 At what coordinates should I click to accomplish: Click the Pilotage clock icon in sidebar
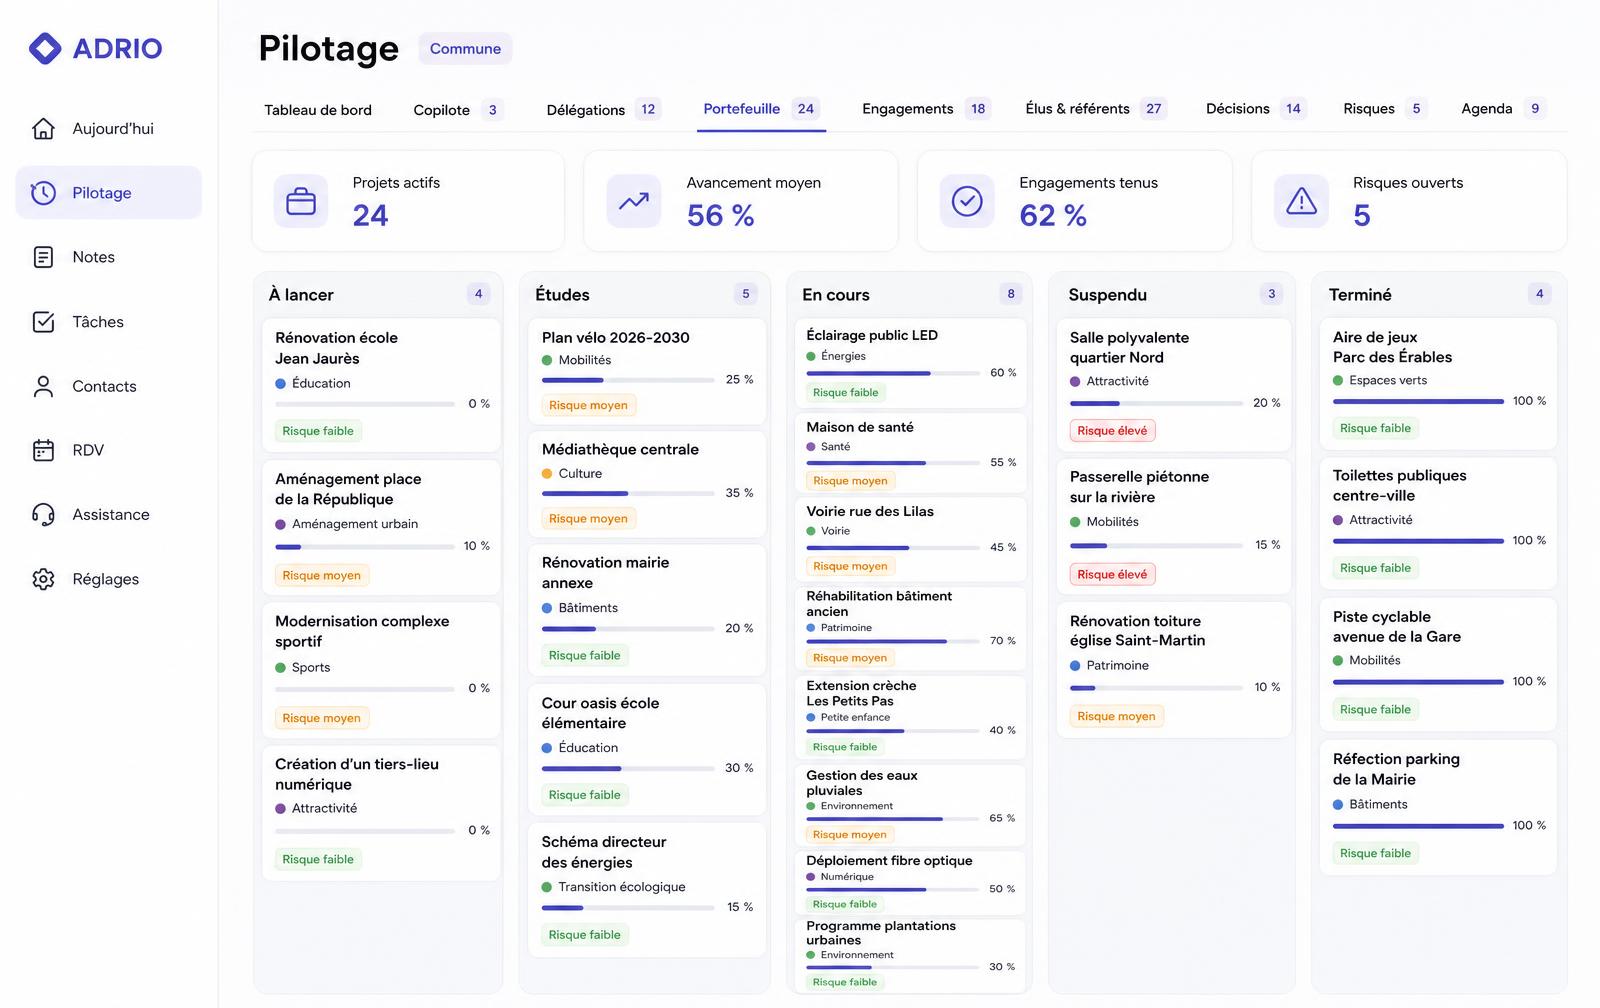[43, 193]
